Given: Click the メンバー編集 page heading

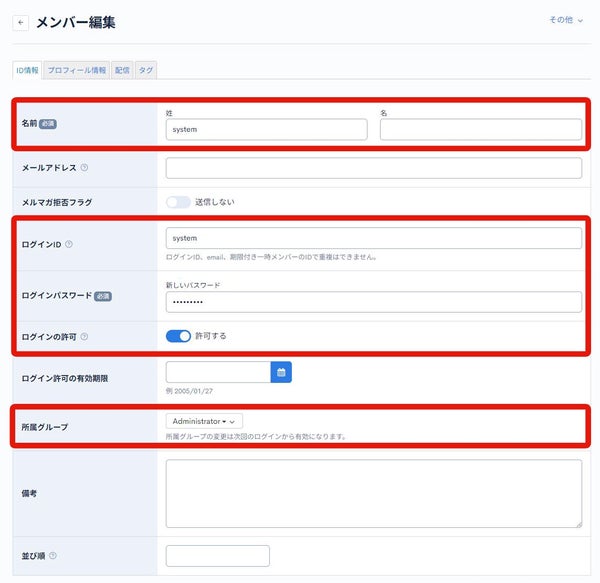Looking at the screenshot, I should [x=76, y=23].
